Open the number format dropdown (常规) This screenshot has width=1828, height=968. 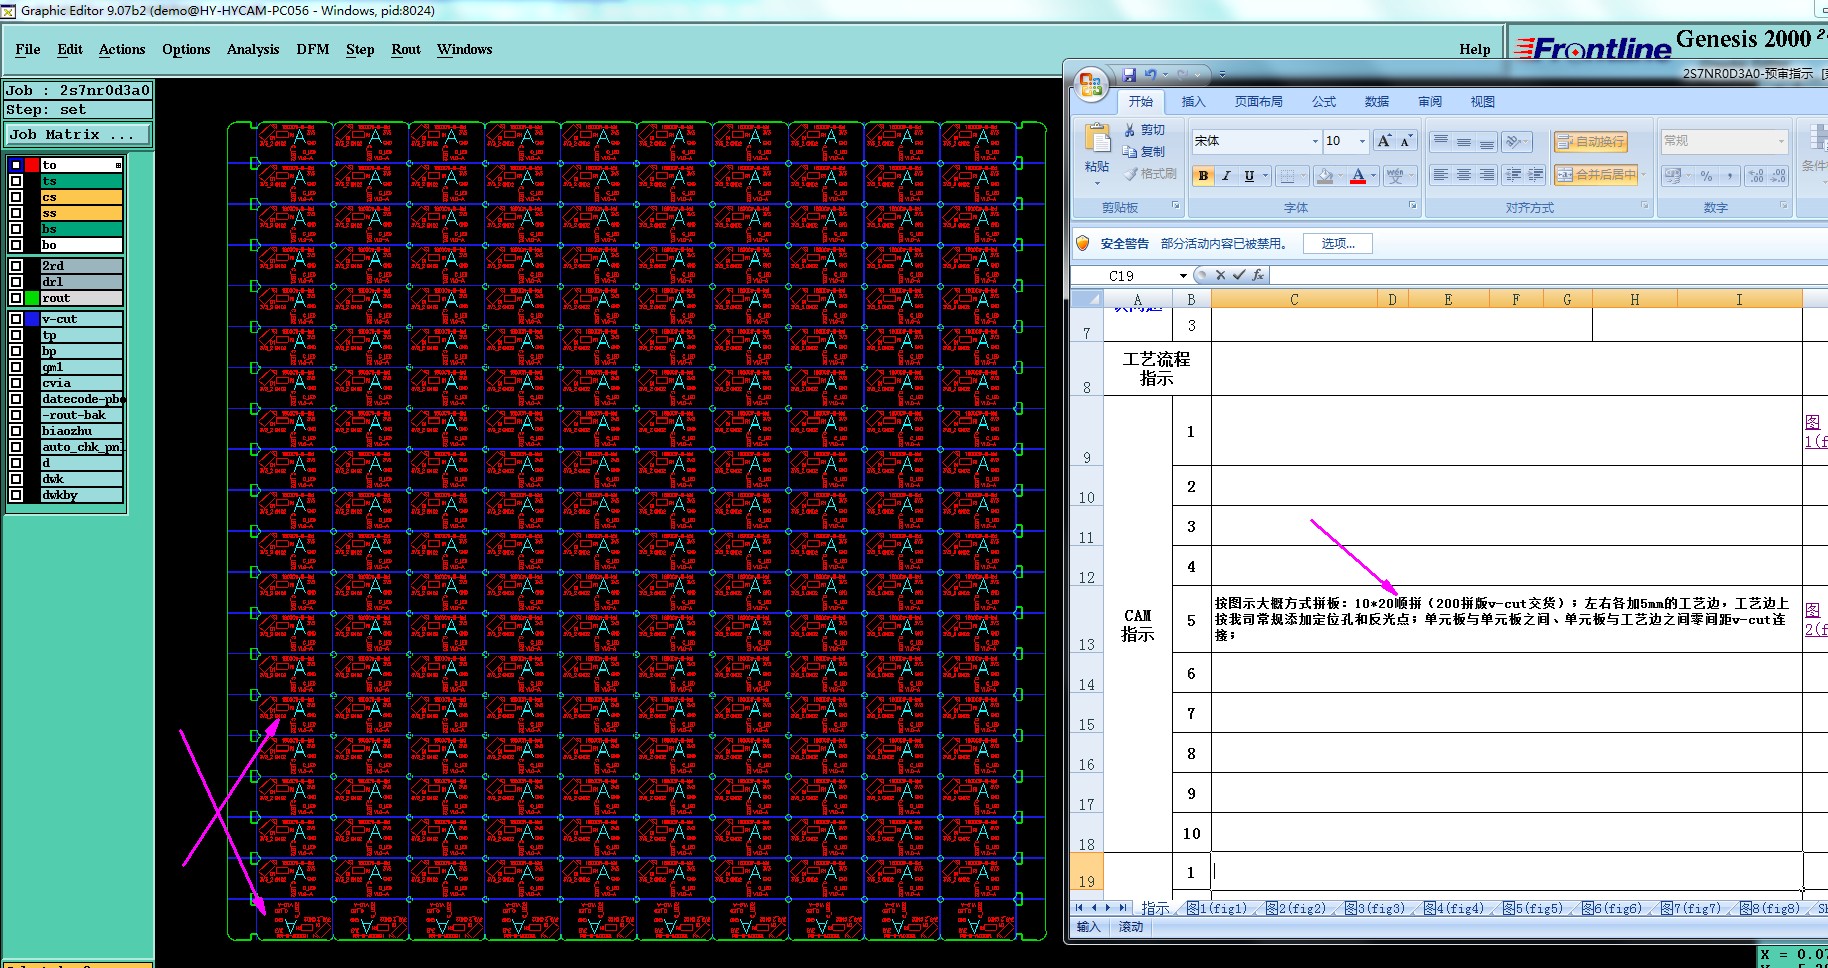click(1781, 141)
